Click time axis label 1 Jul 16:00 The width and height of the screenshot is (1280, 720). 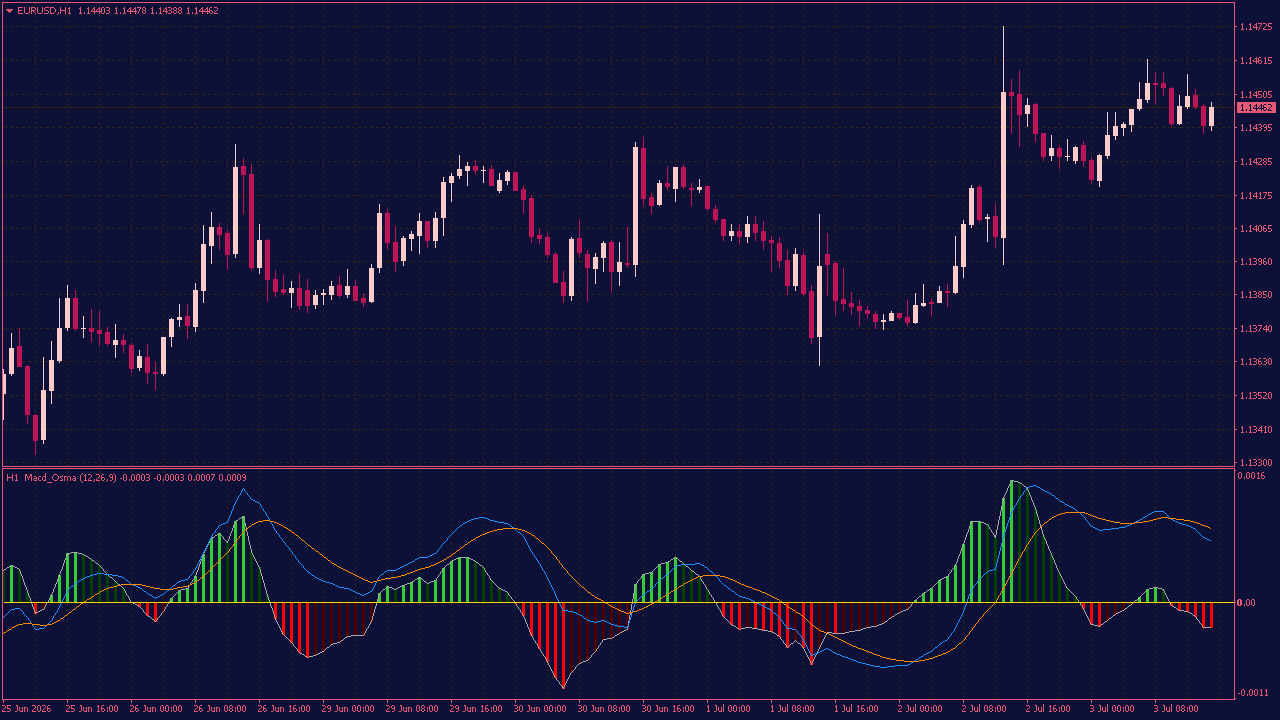click(x=857, y=709)
